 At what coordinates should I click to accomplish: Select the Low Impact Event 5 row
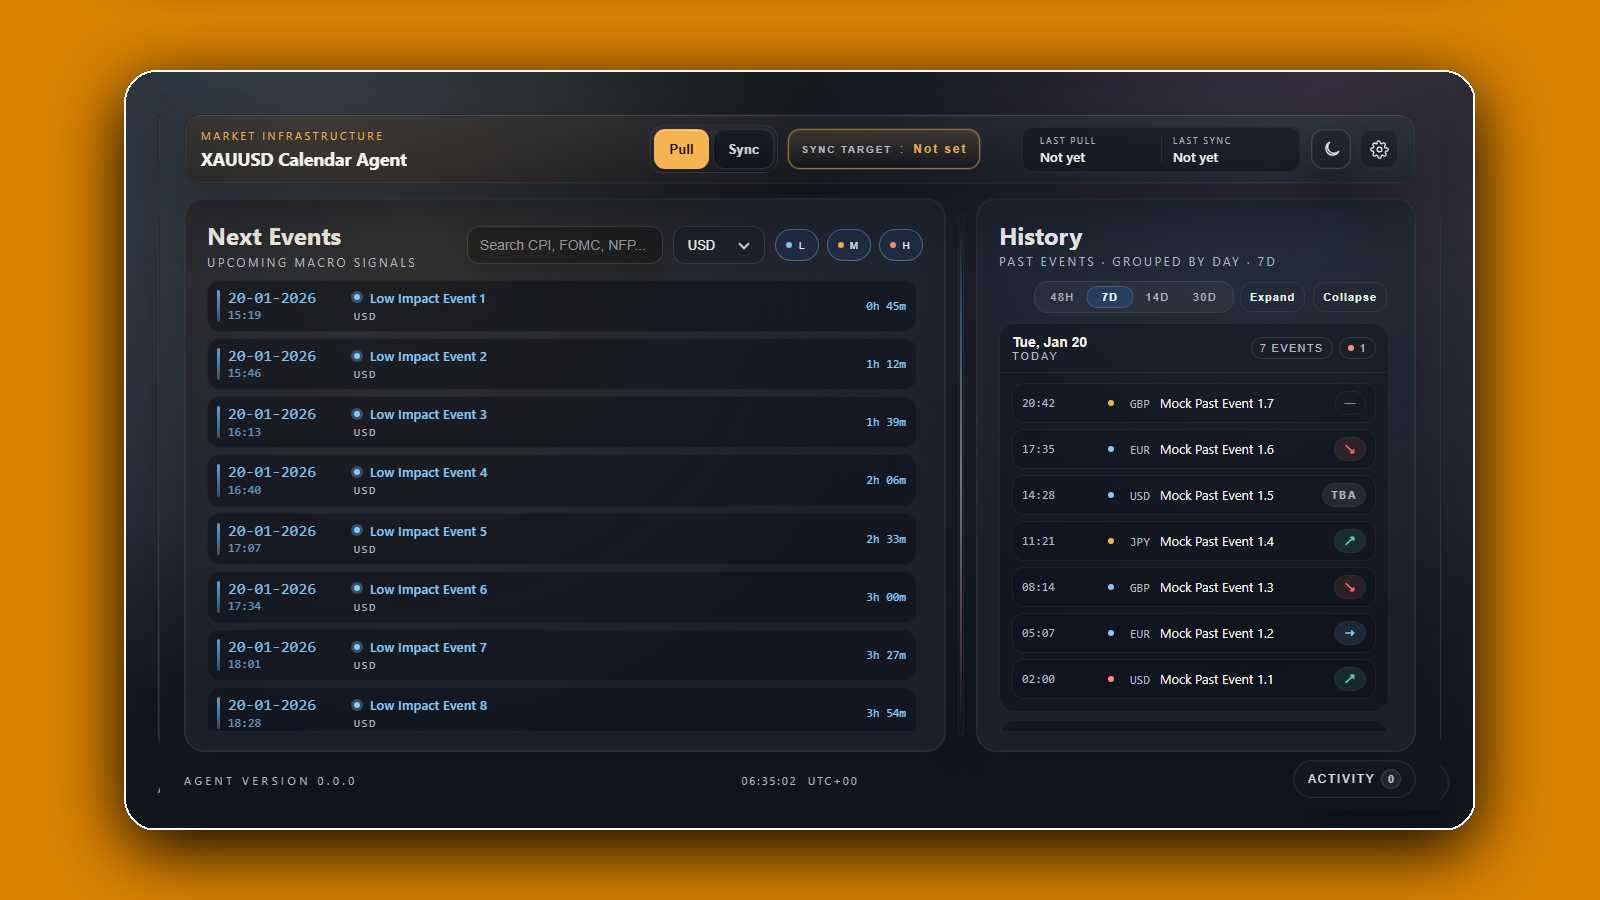(x=562, y=539)
